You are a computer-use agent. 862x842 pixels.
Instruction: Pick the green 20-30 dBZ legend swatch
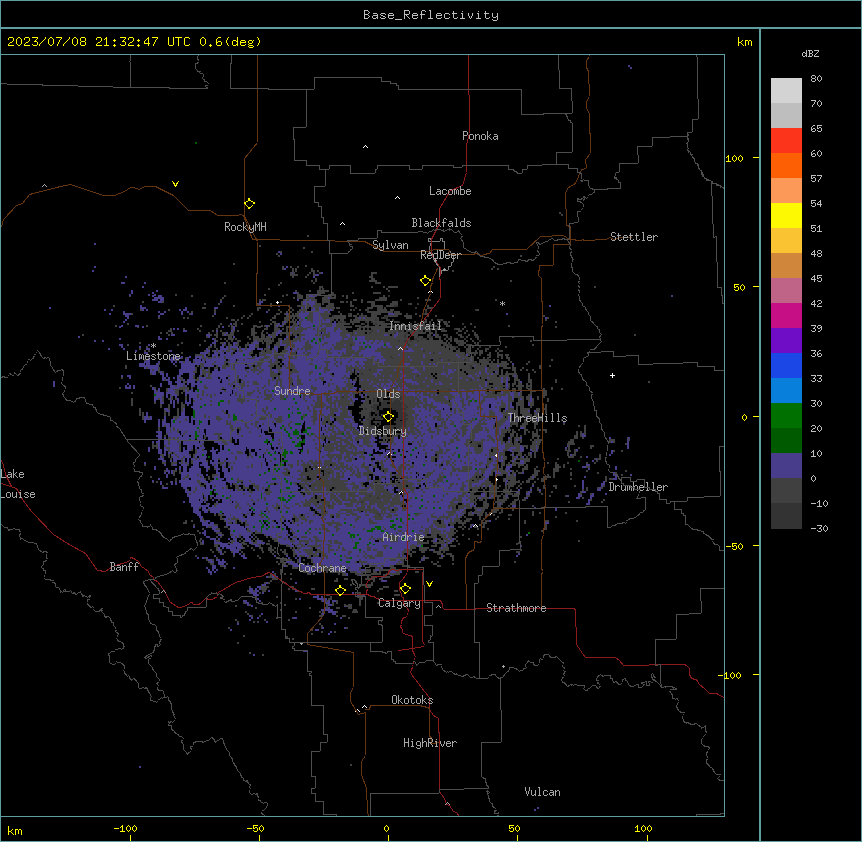pos(786,416)
